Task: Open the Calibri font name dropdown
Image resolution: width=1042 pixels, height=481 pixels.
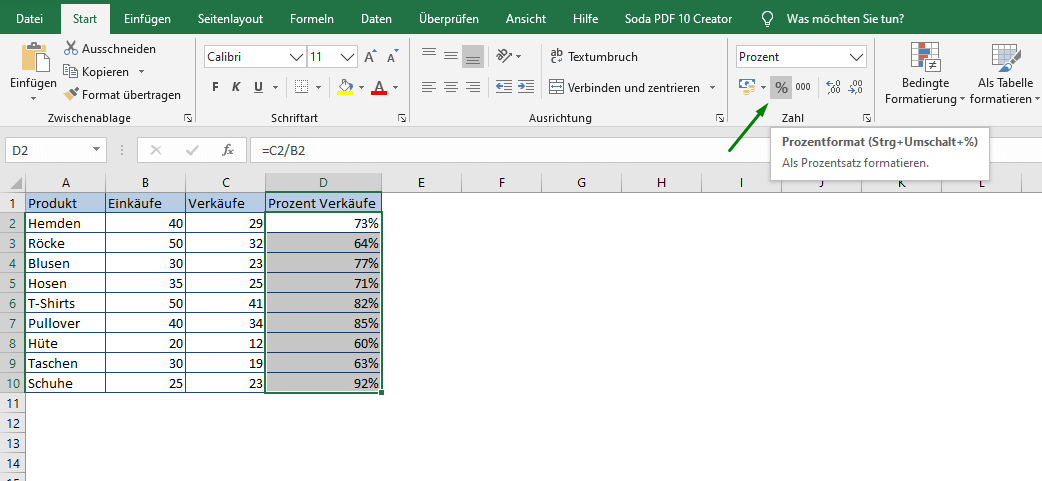Action: point(296,57)
